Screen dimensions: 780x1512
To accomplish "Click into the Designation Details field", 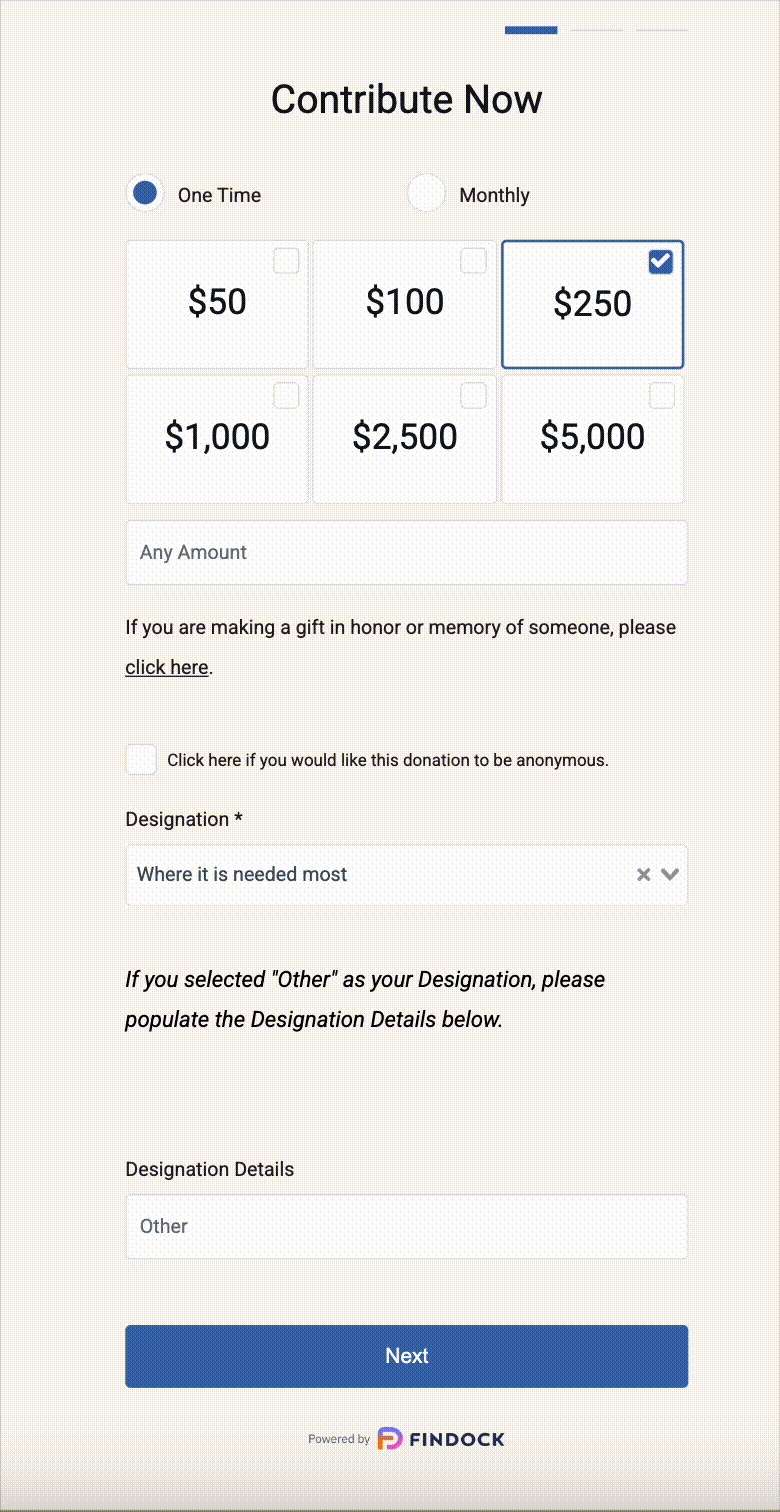I will click(406, 1226).
